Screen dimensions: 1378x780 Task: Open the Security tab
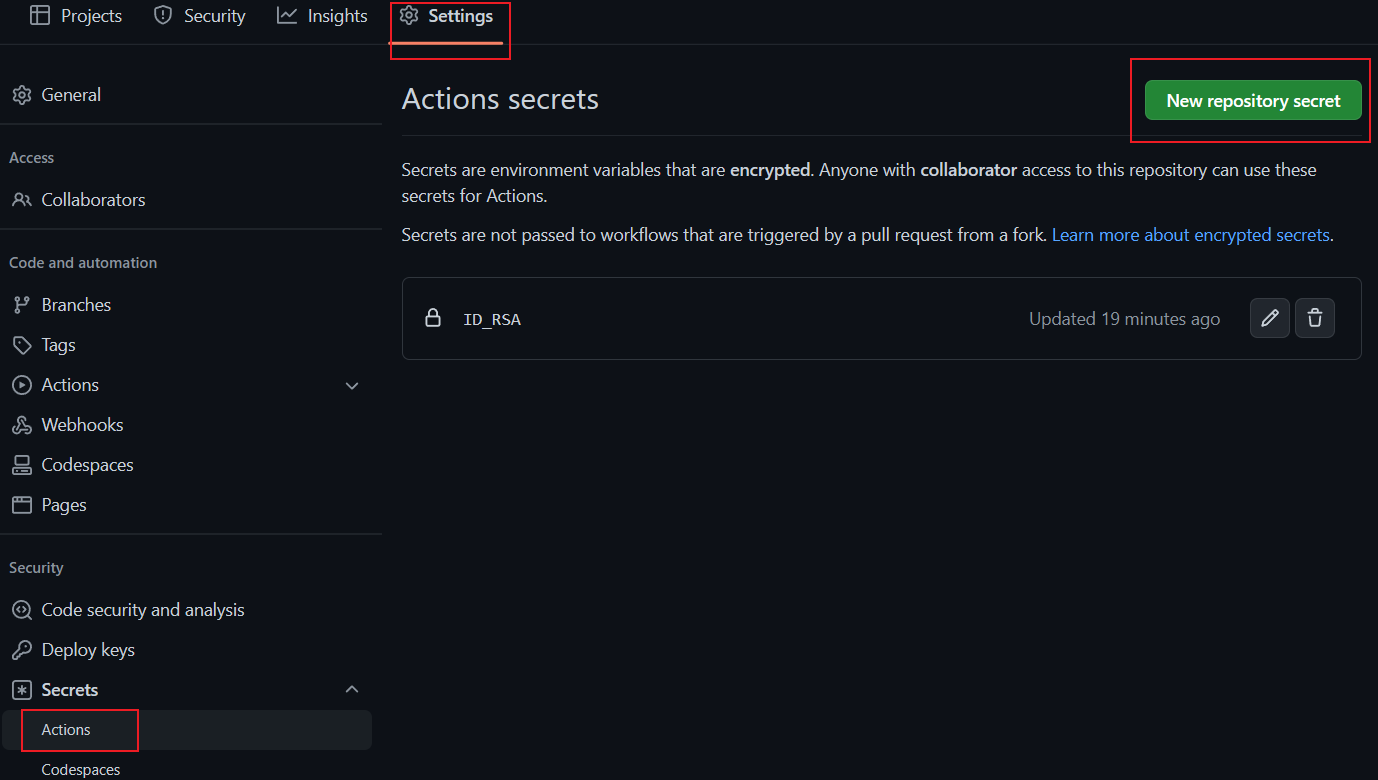point(198,15)
